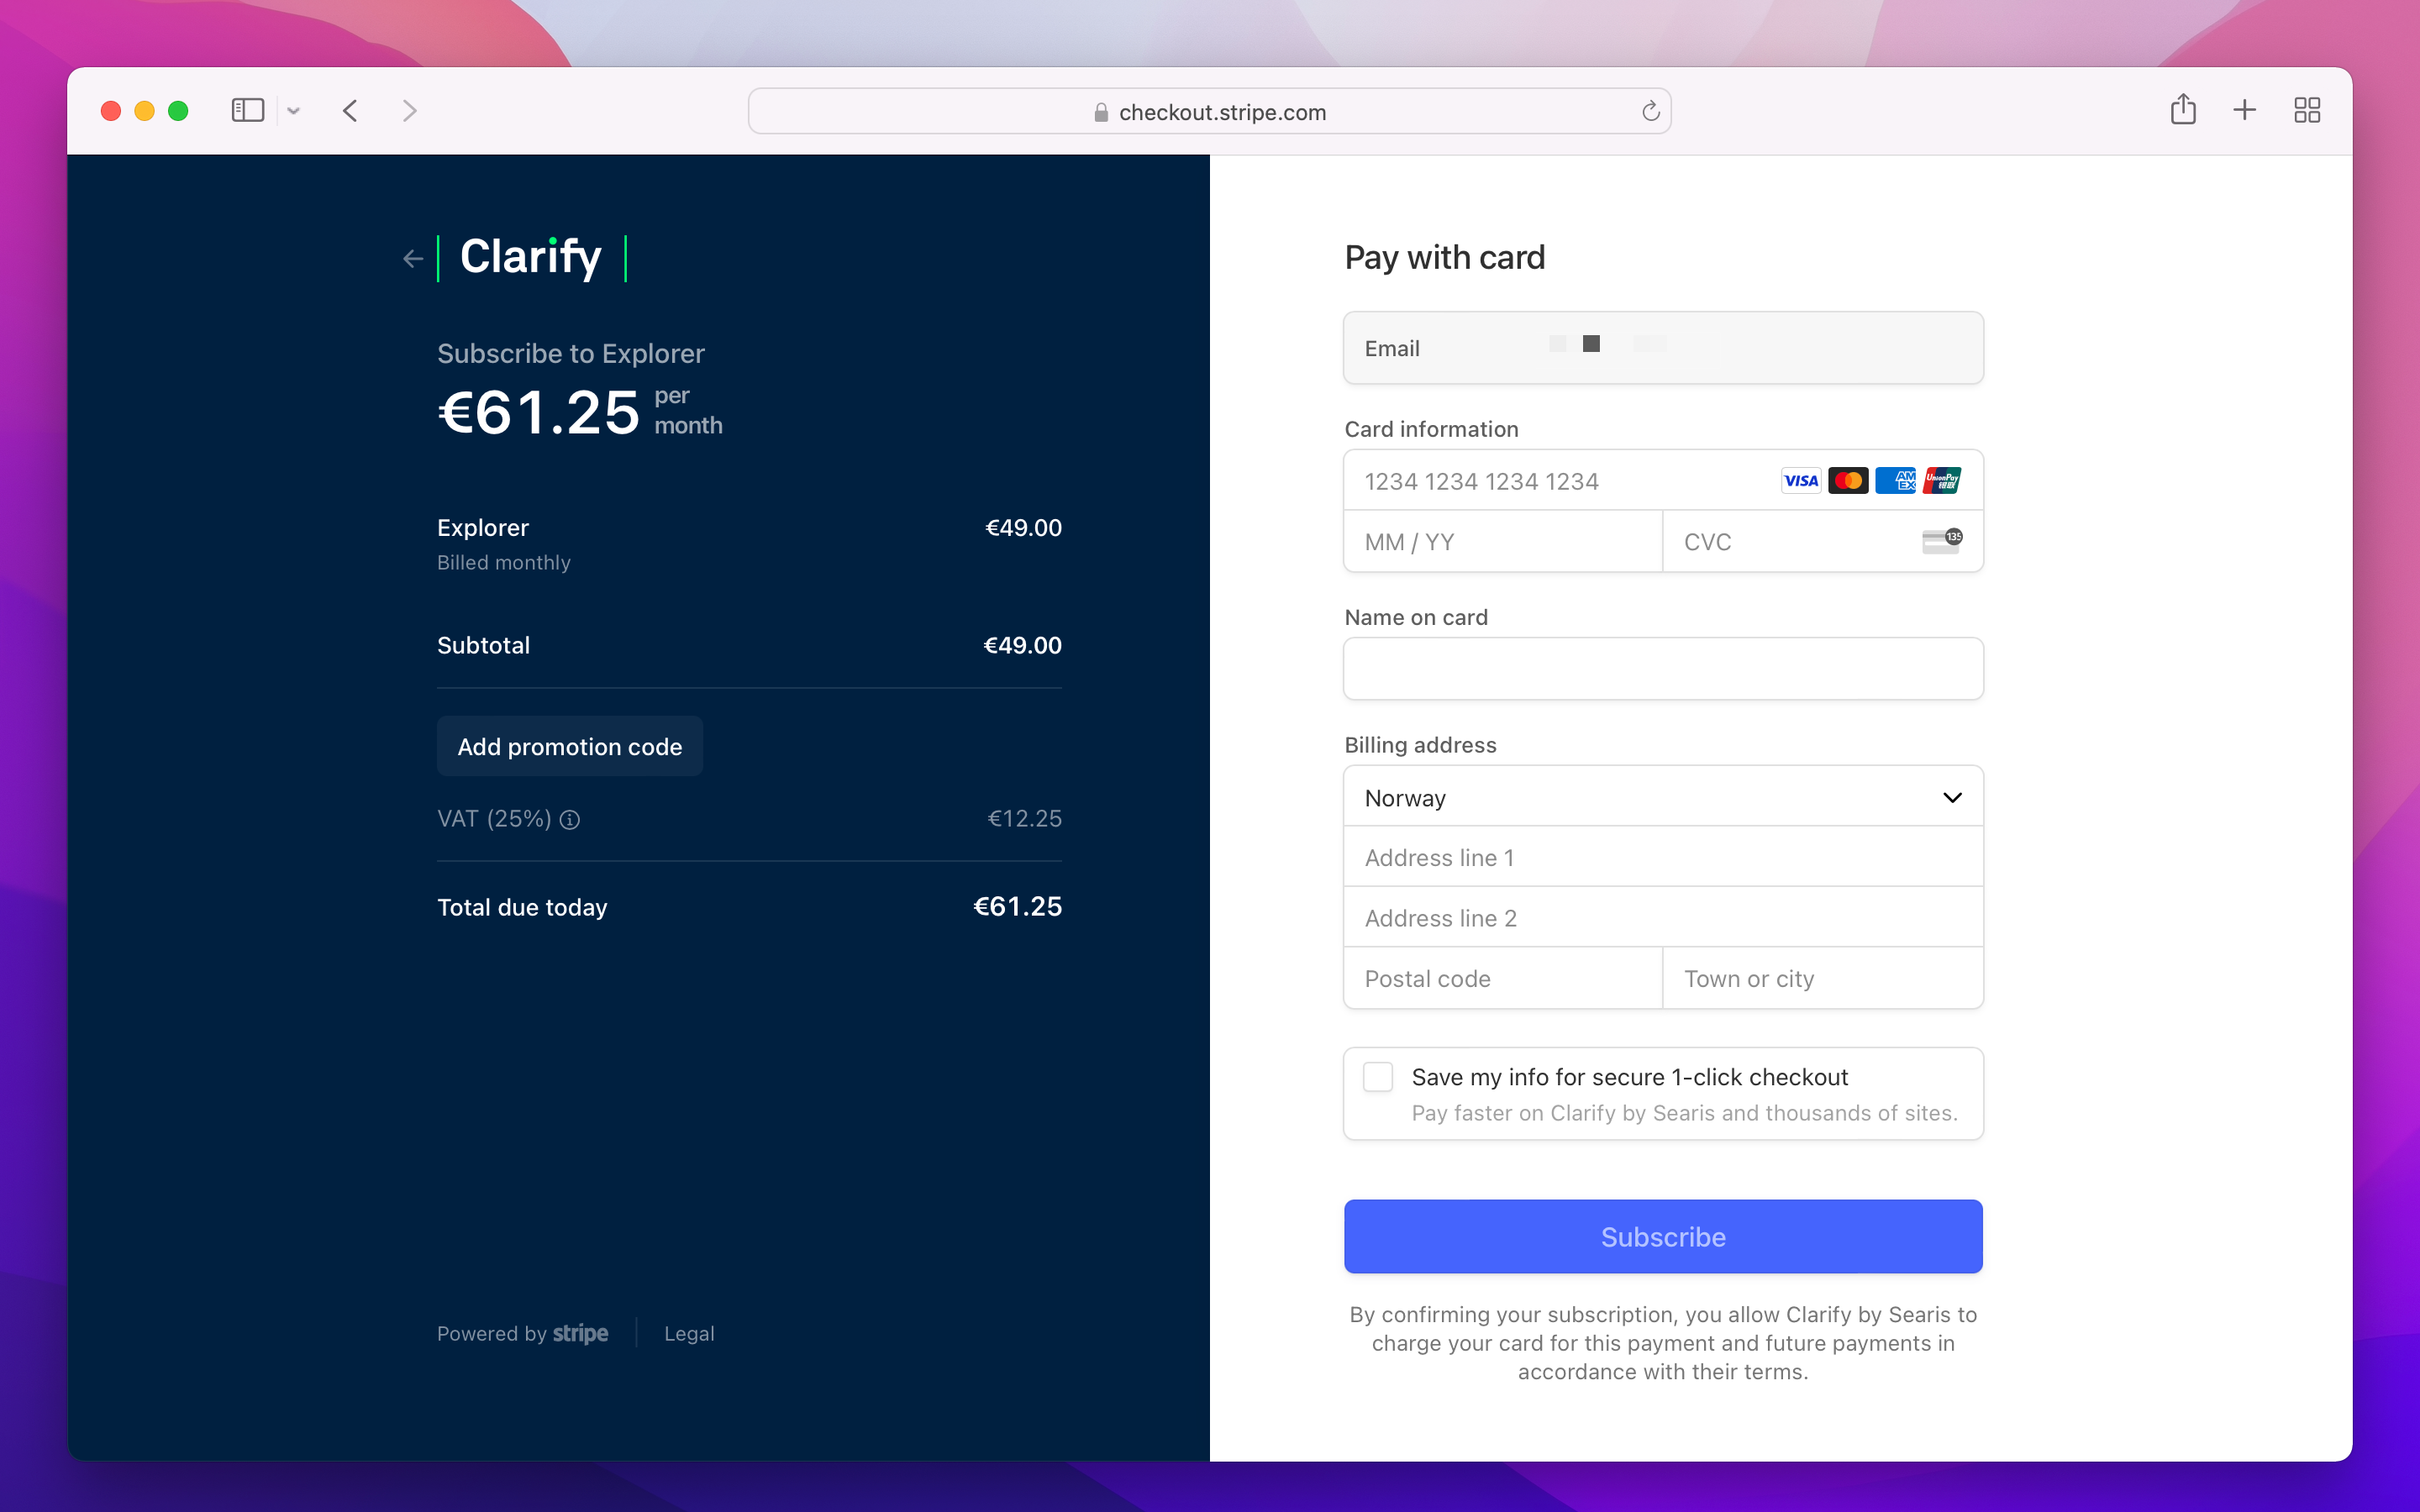Open the Legal link in footer
This screenshot has height=1512, width=2420.
689,1333
